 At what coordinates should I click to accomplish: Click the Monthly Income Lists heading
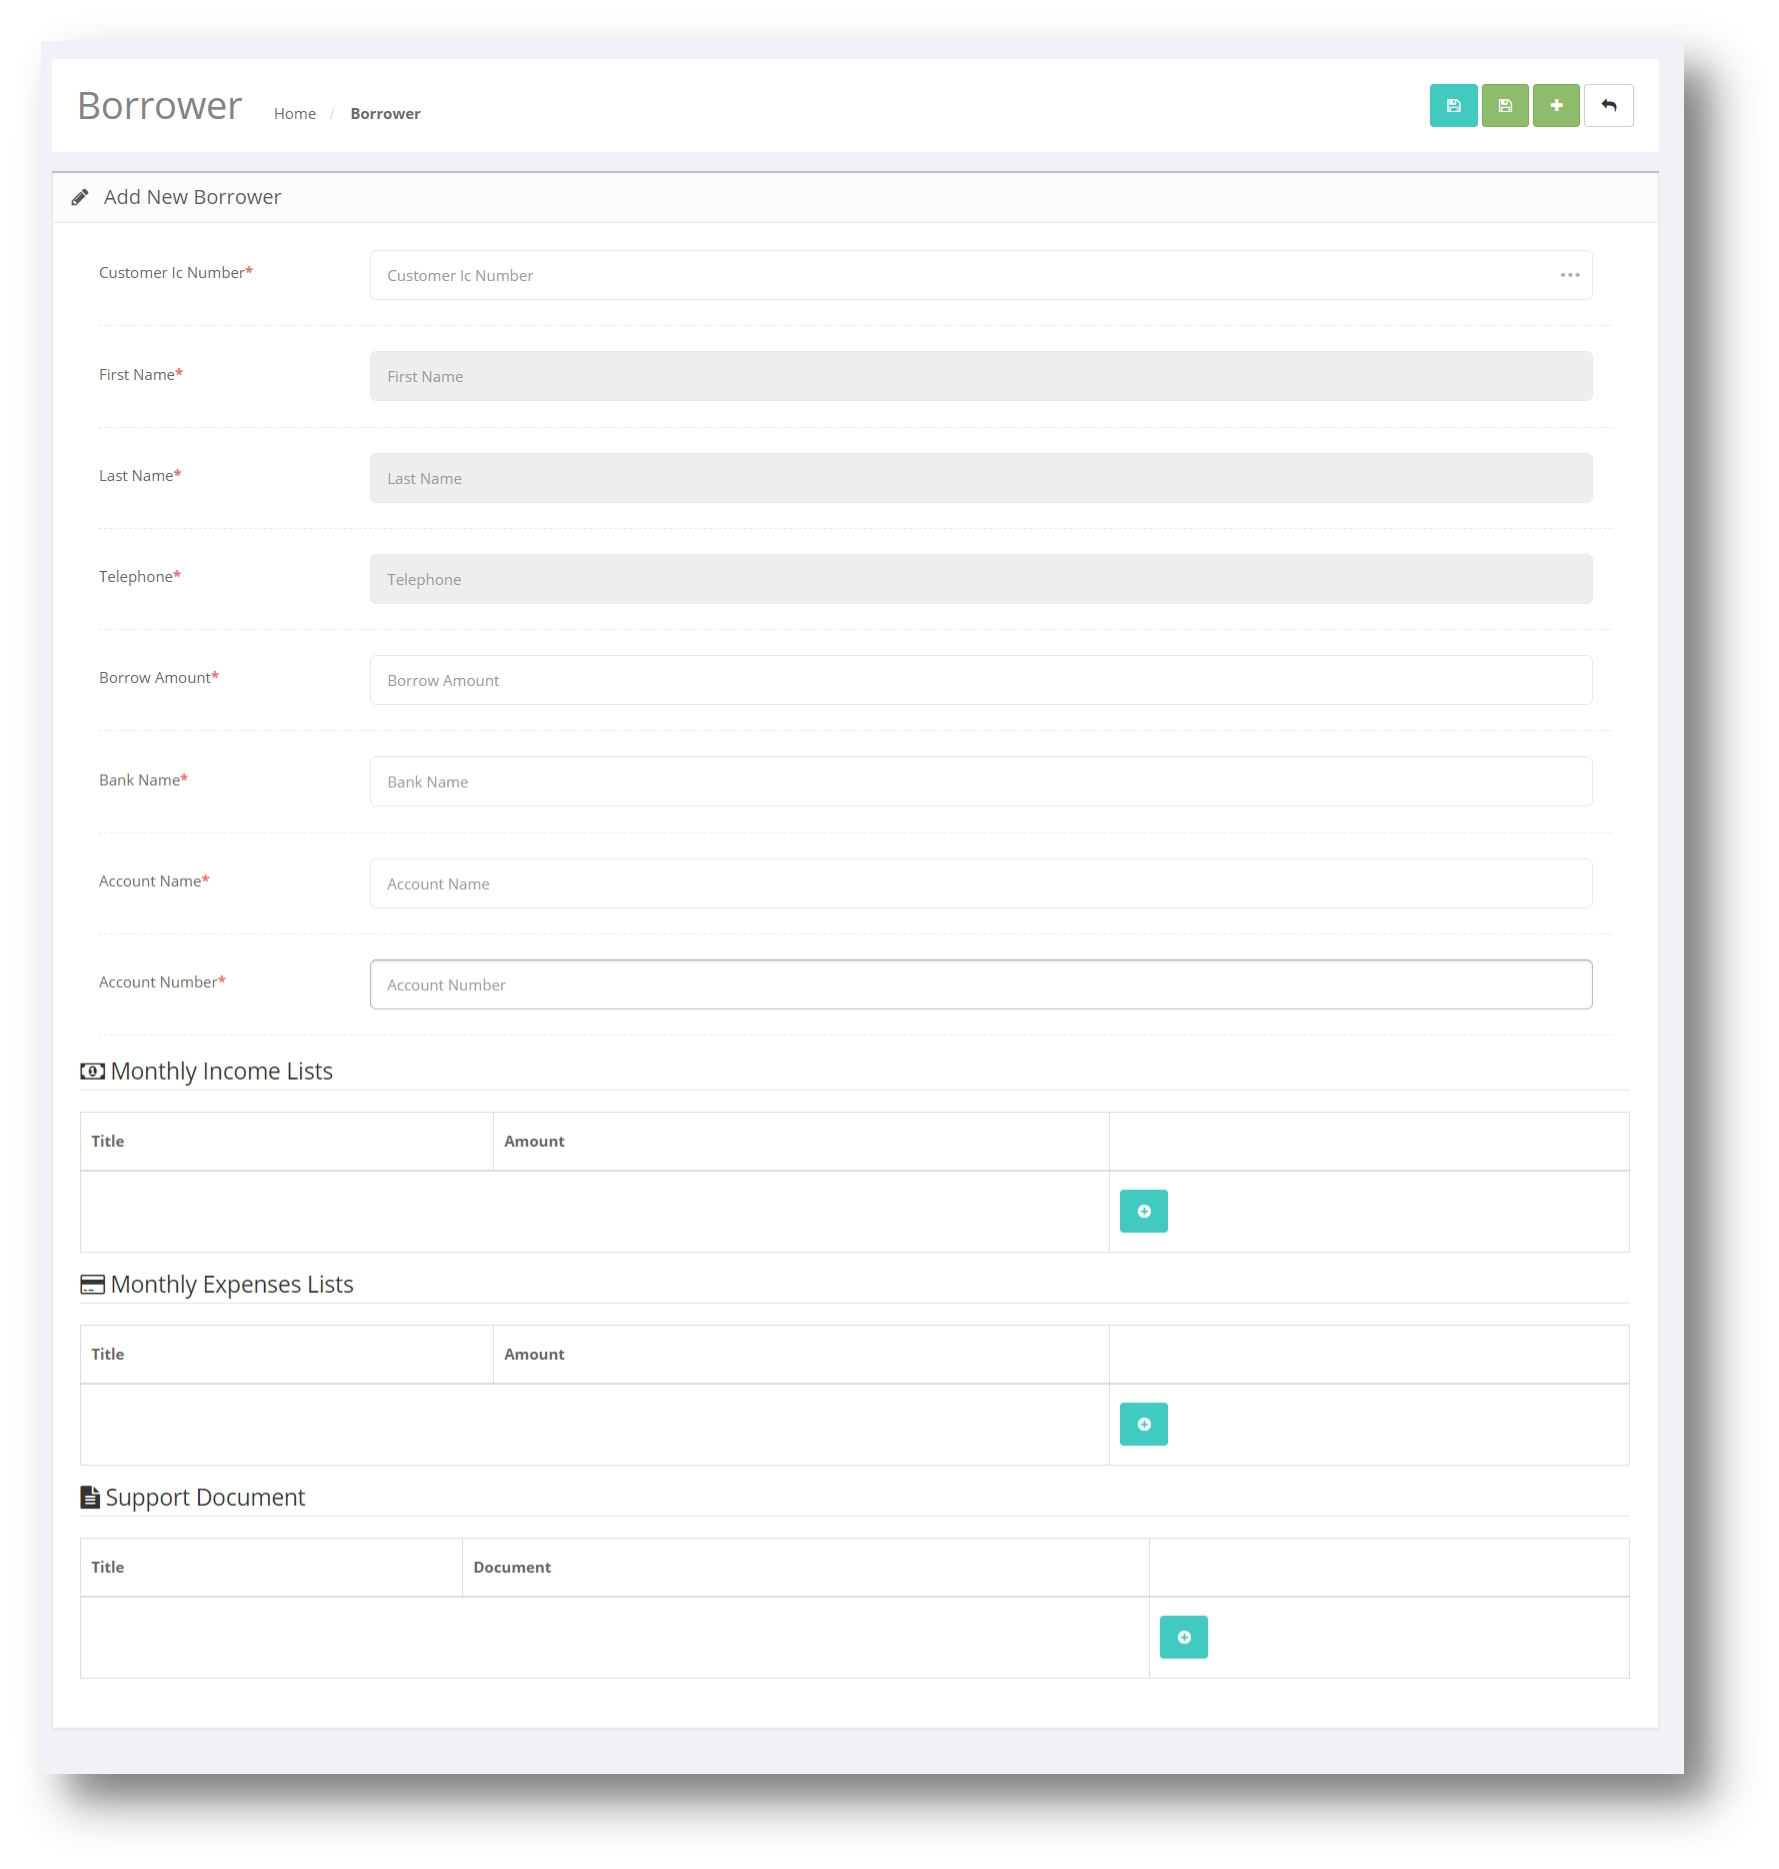point(222,1071)
